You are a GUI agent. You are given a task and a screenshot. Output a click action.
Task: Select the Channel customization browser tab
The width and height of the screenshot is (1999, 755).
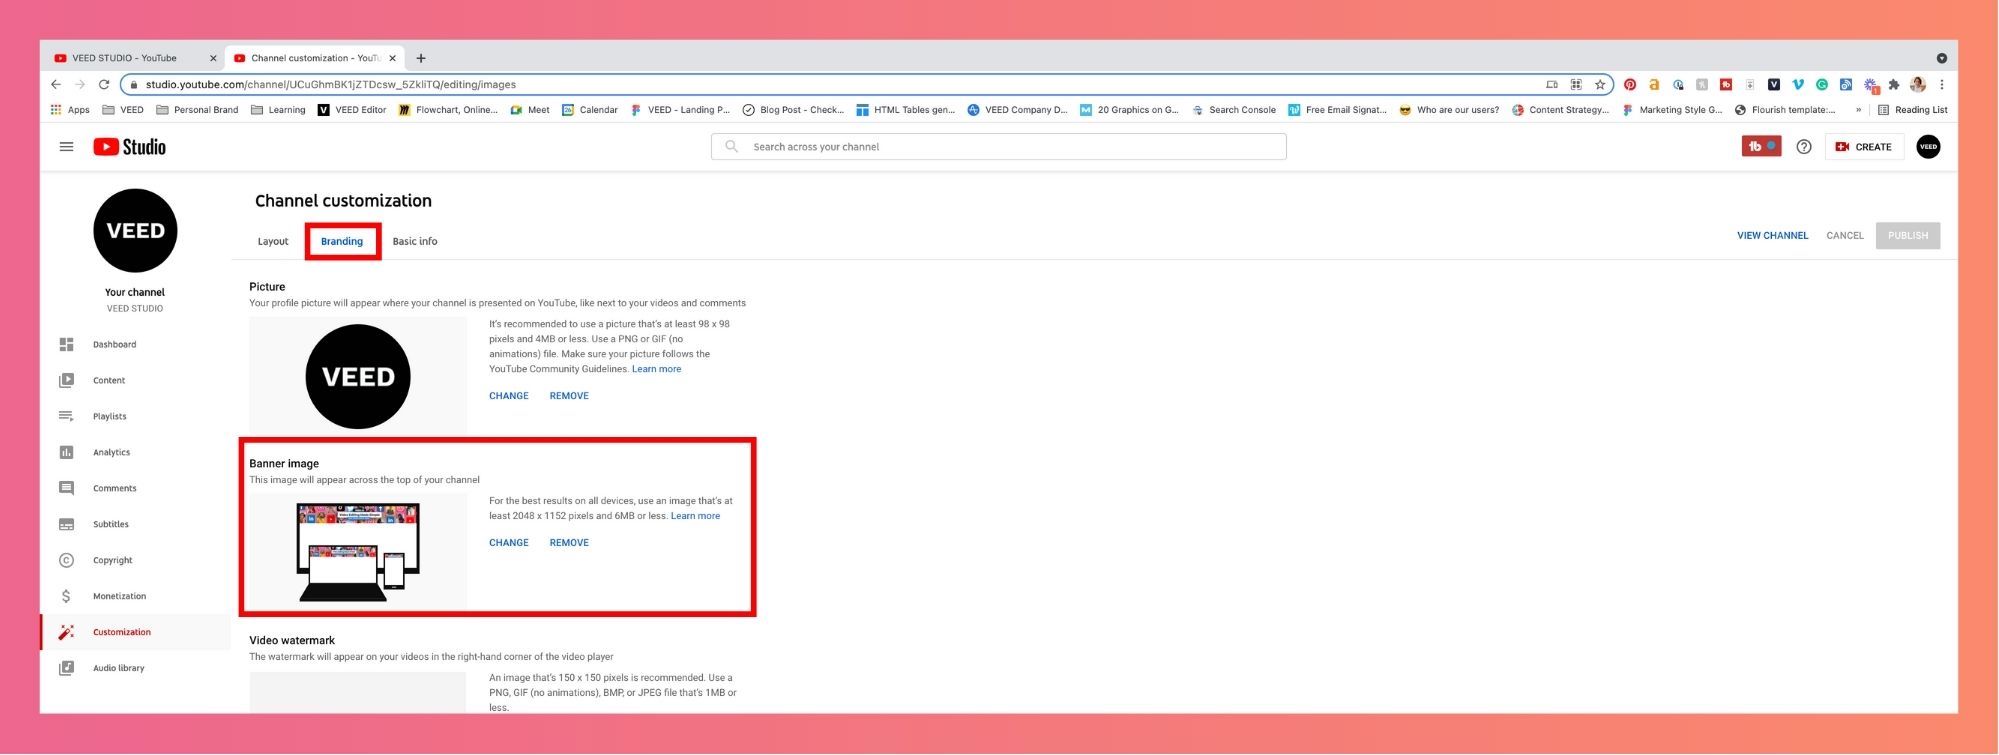click(314, 58)
